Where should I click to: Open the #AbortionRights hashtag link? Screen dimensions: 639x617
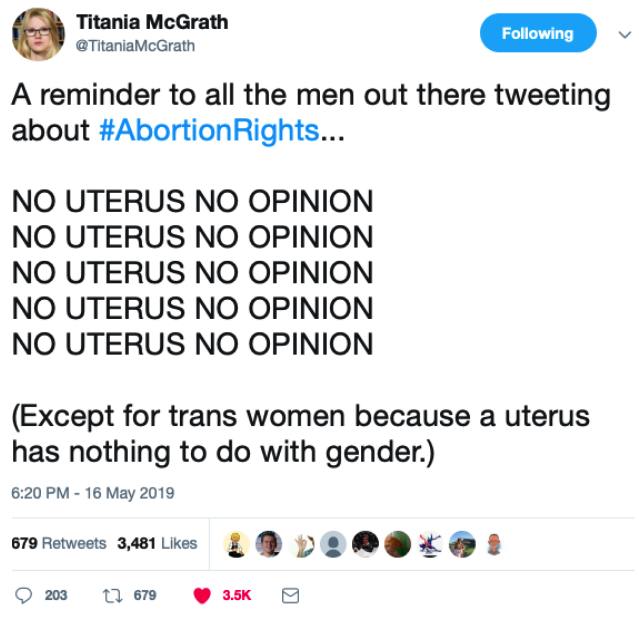208,131
